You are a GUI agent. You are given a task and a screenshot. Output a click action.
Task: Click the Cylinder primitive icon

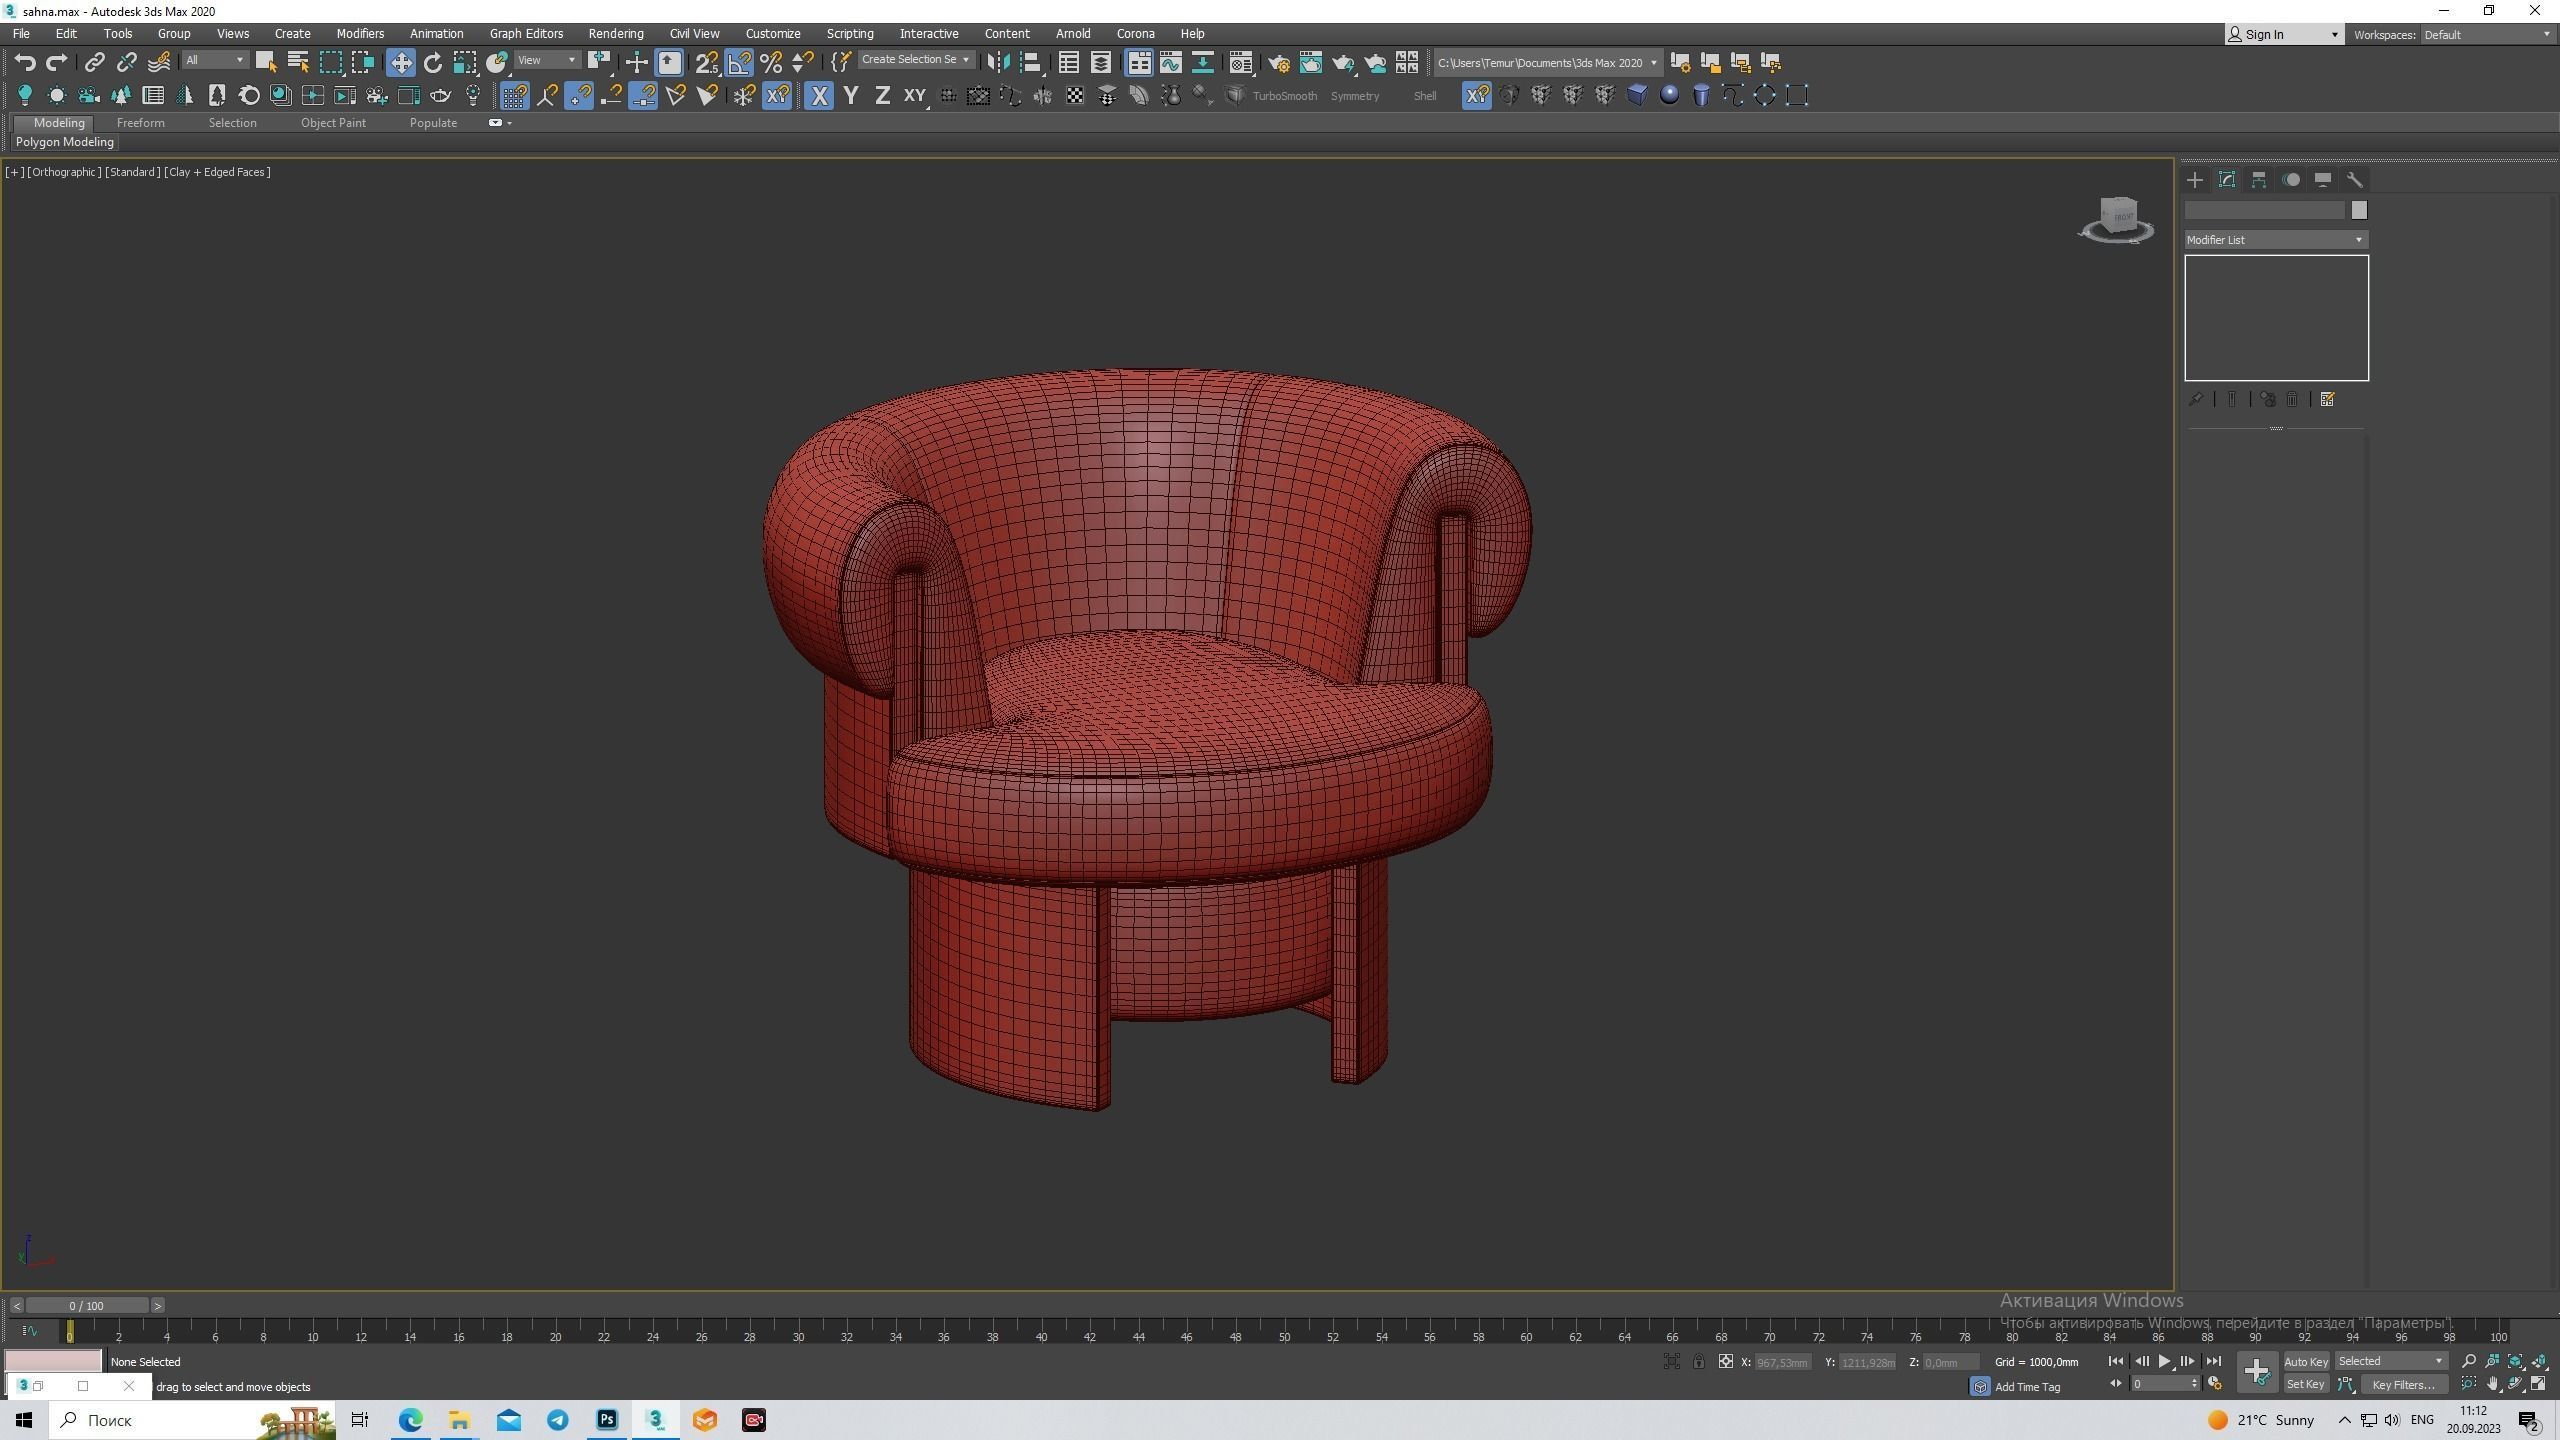(1701, 96)
